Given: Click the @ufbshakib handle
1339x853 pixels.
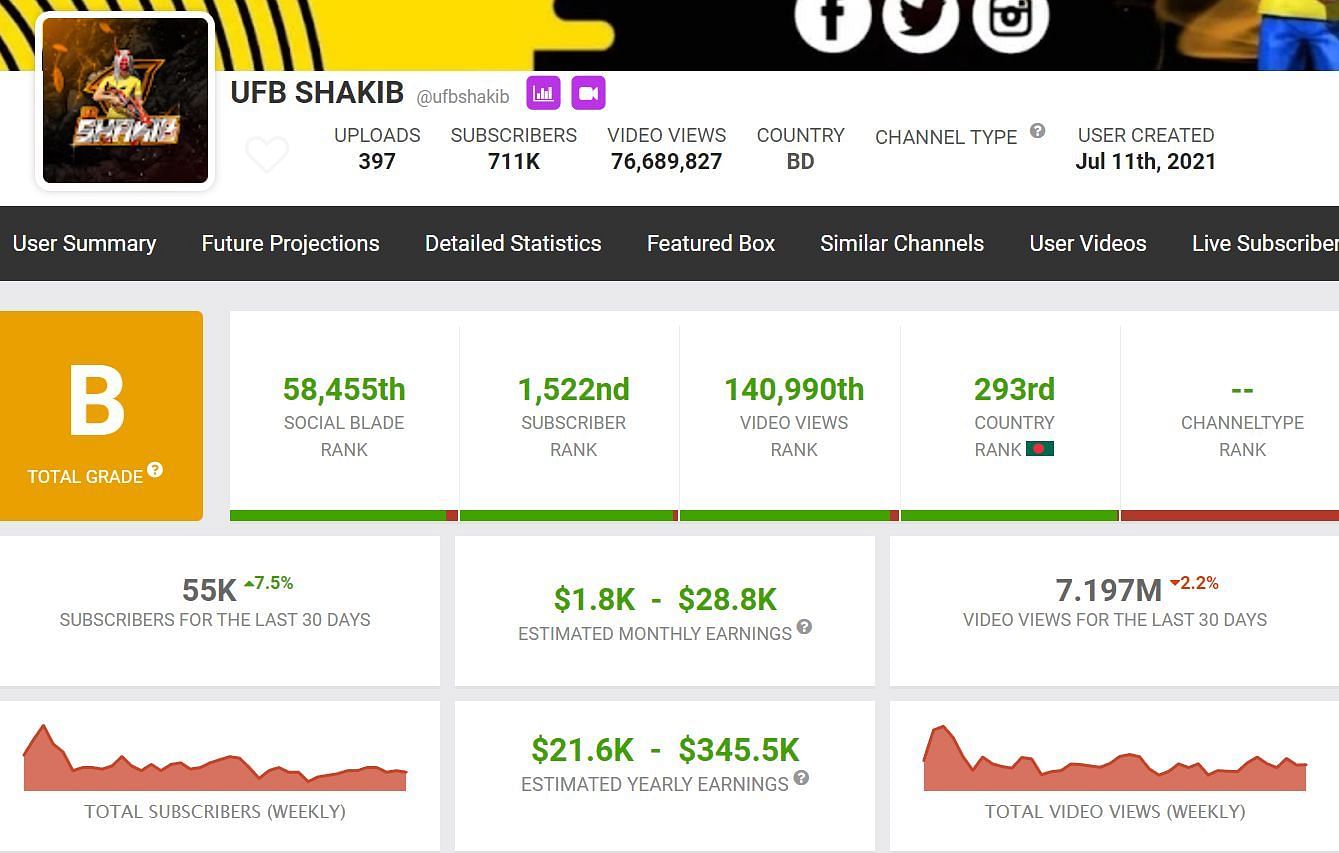Looking at the screenshot, I should pos(463,97).
